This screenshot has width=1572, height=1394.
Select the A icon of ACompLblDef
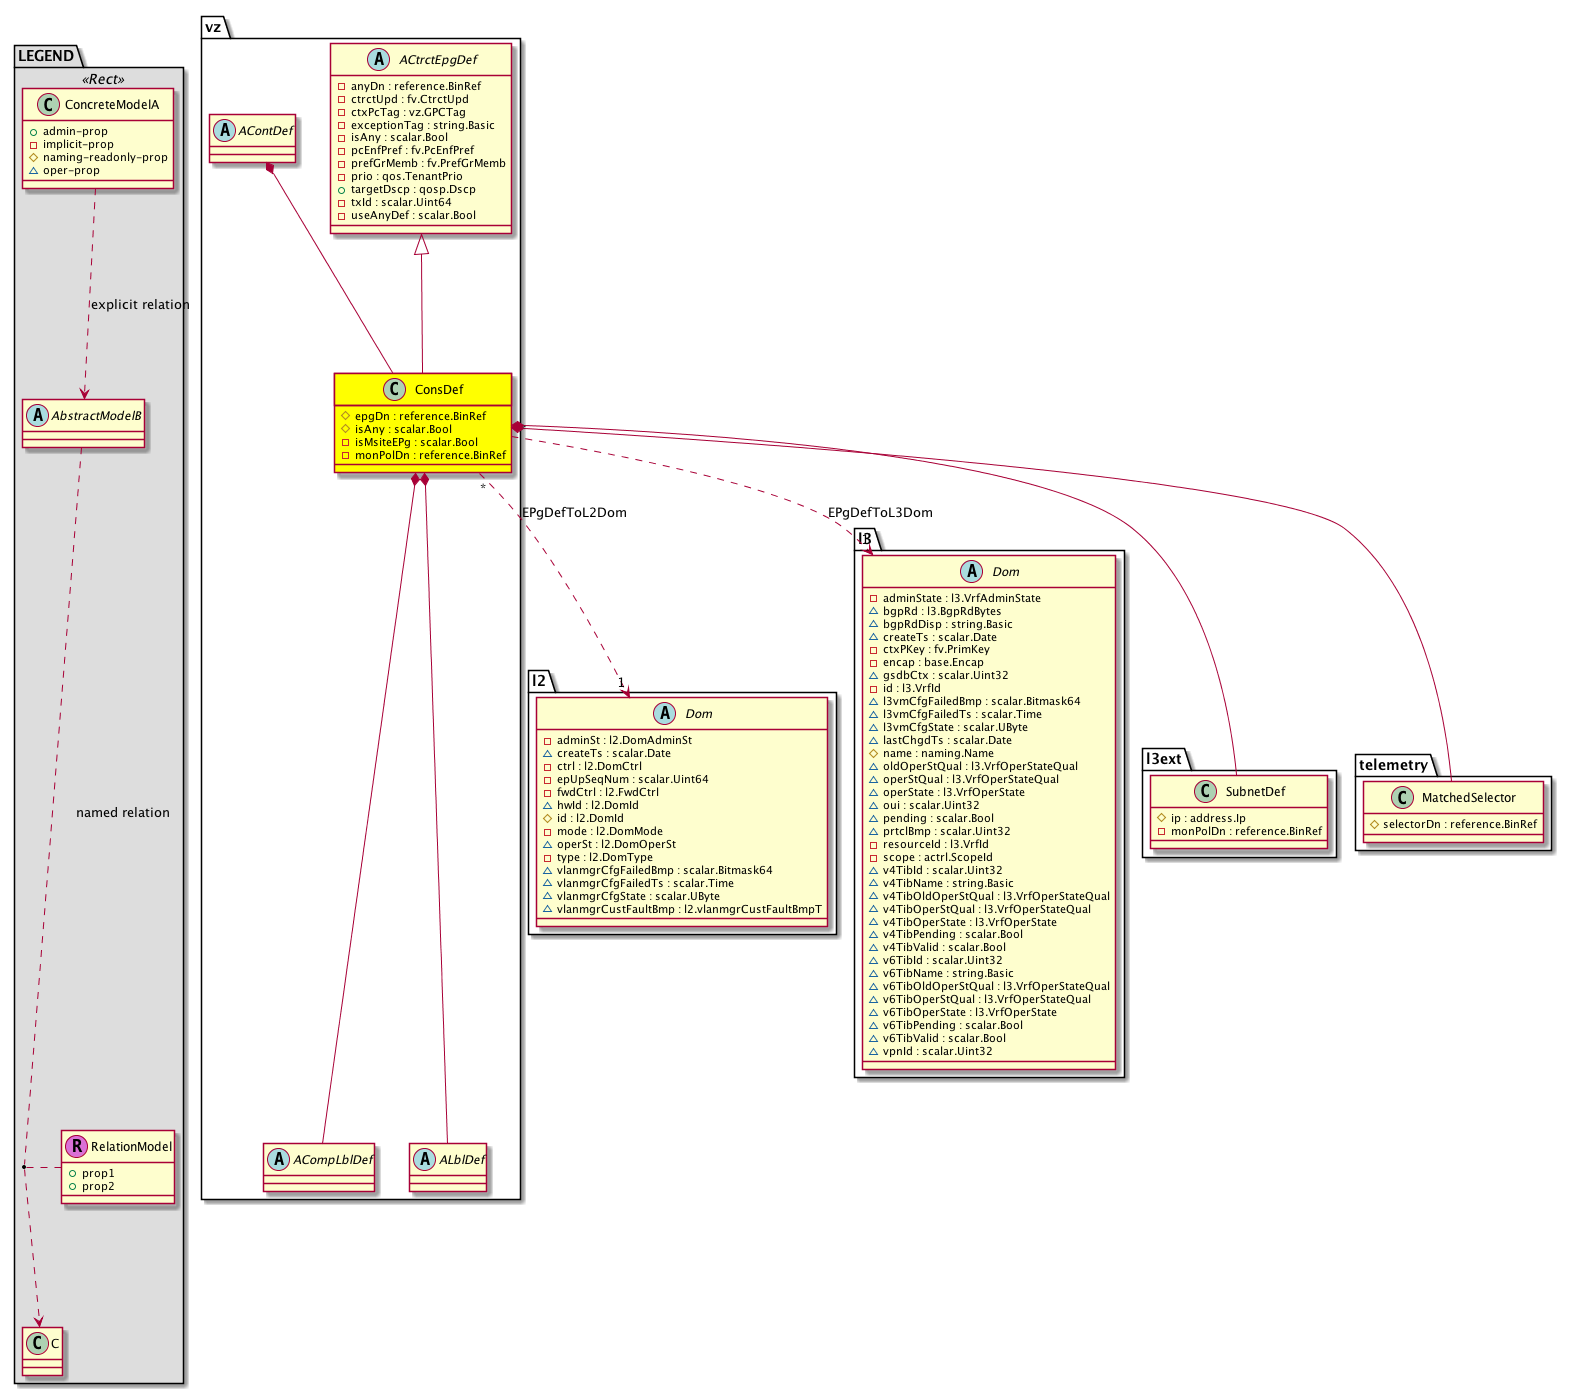(x=278, y=1159)
